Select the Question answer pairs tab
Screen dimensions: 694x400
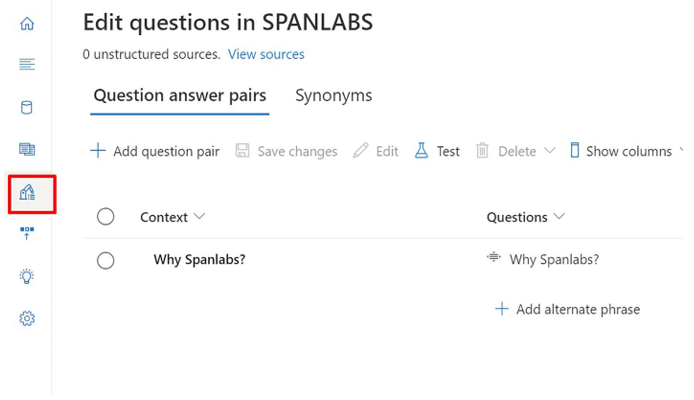click(180, 96)
